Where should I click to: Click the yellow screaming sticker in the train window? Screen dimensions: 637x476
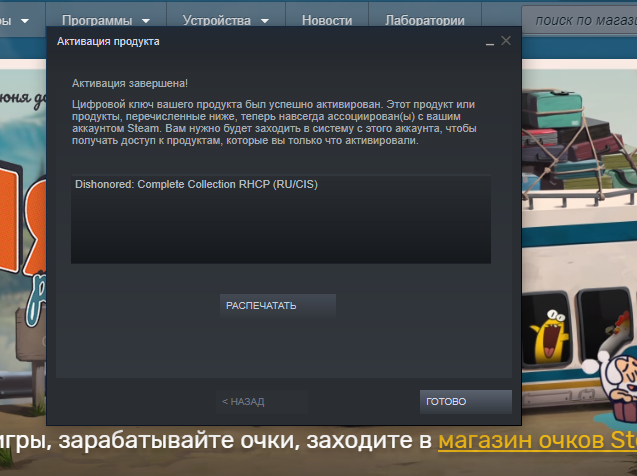(x=549, y=338)
